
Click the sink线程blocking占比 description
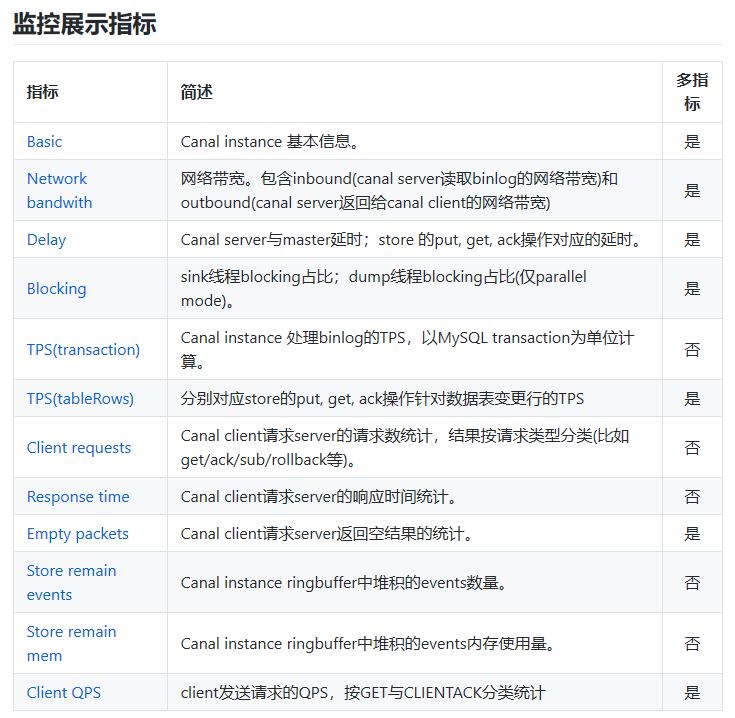pyautogui.click(x=383, y=289)
